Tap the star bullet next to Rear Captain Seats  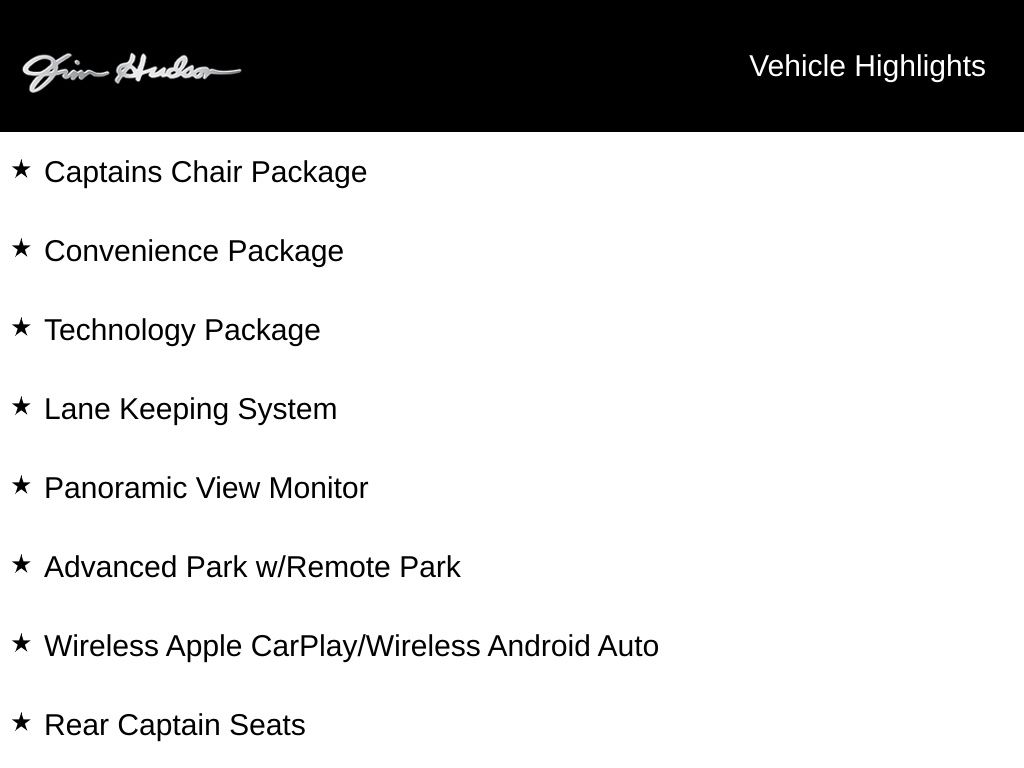(x=21, y=722)
